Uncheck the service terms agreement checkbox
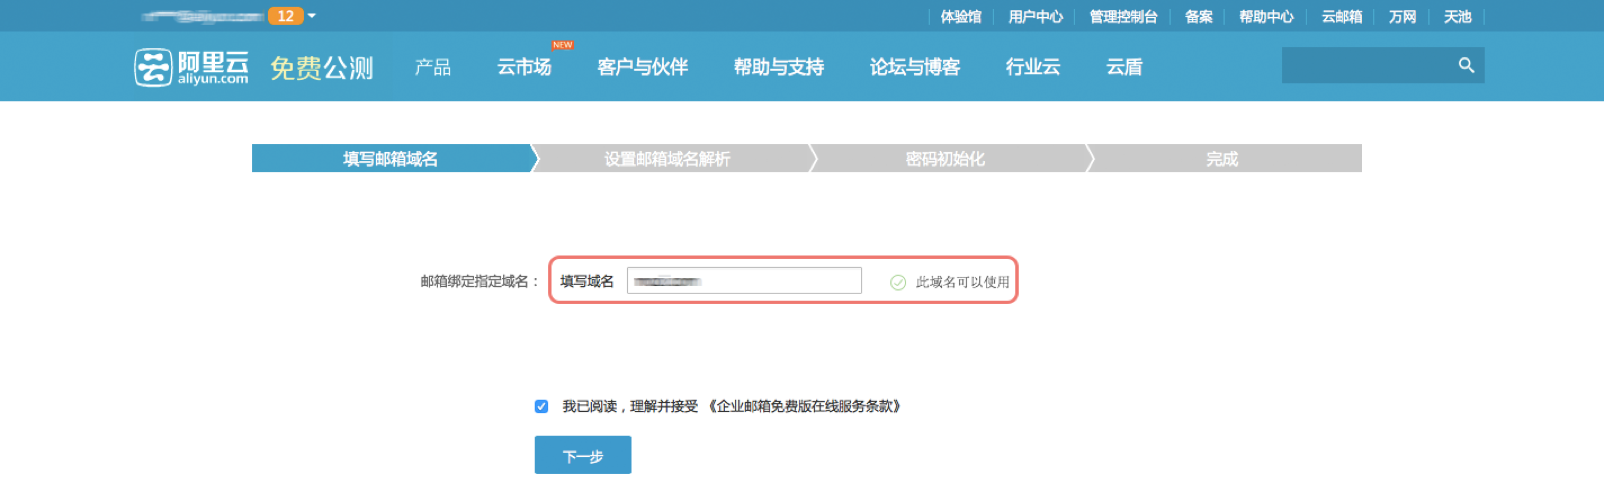The width and height of the screenshot is (1604, 501). [541, 406]
